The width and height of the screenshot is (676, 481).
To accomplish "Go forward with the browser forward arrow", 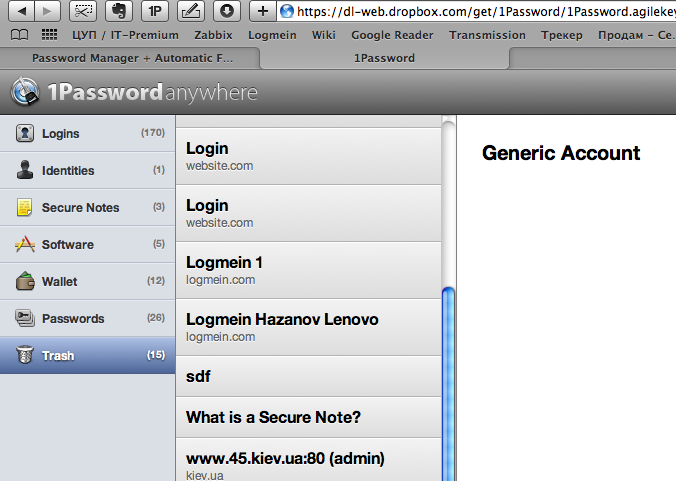I will point(47,11).
